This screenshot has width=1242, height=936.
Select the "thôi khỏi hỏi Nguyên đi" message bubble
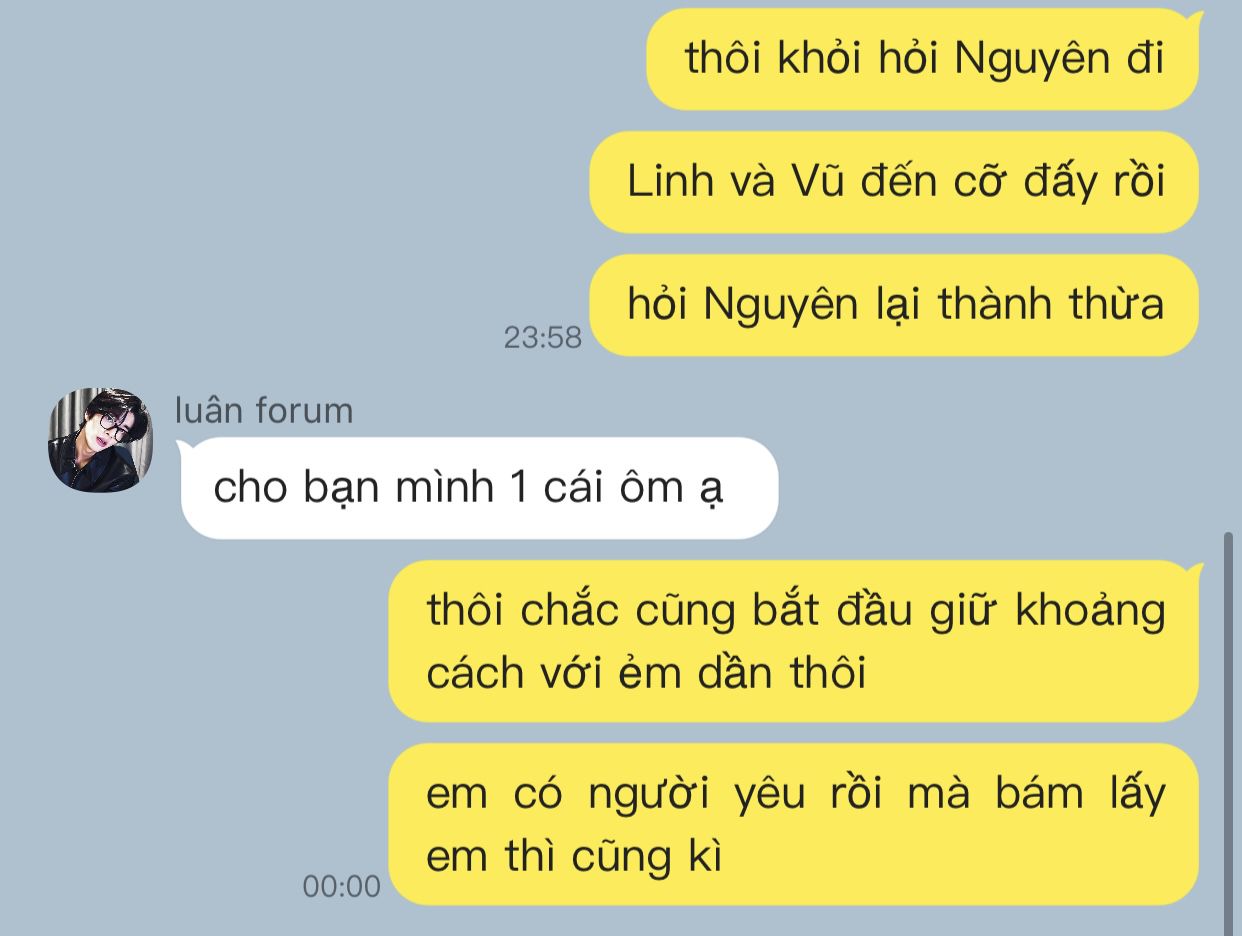(923, 59)
